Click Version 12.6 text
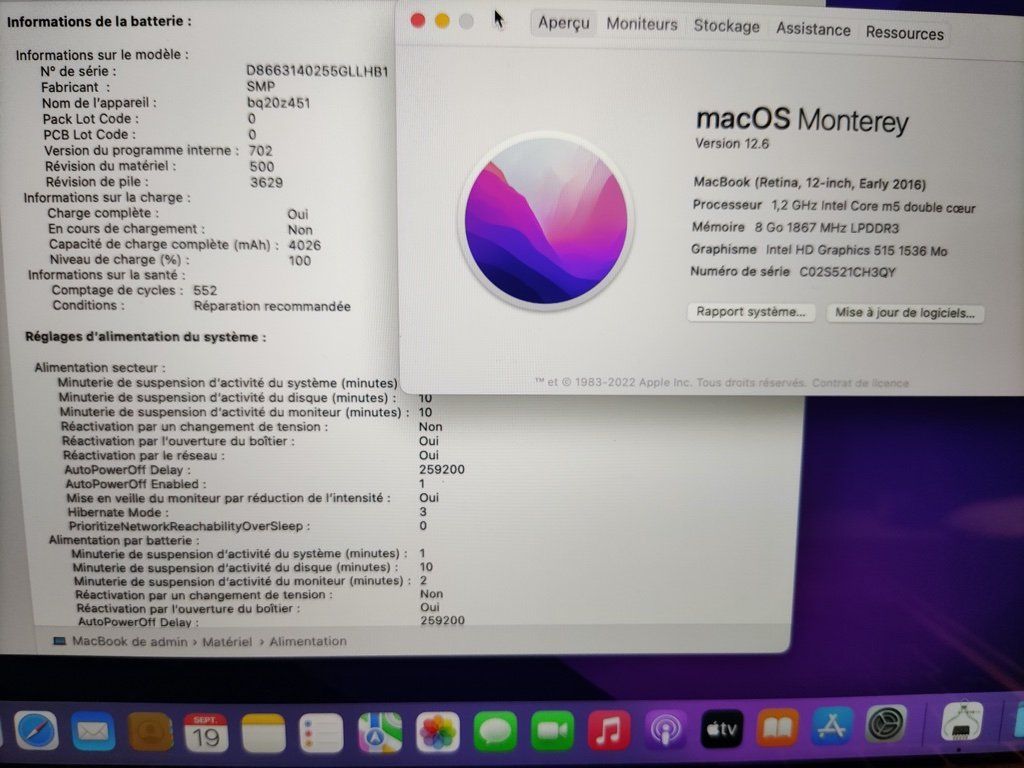1024x768 pixels. (731, 144)
